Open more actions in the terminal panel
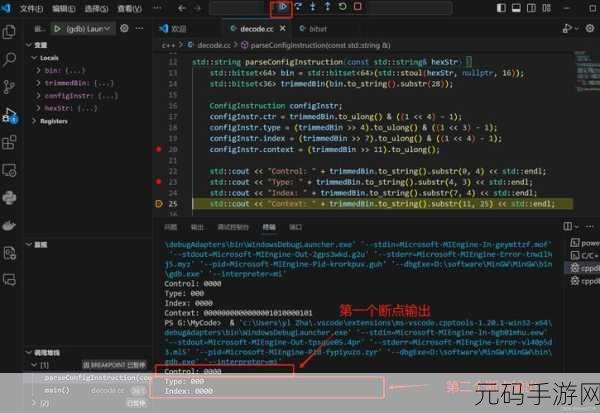This screenshot has width=600, height=413. (589, 226)
